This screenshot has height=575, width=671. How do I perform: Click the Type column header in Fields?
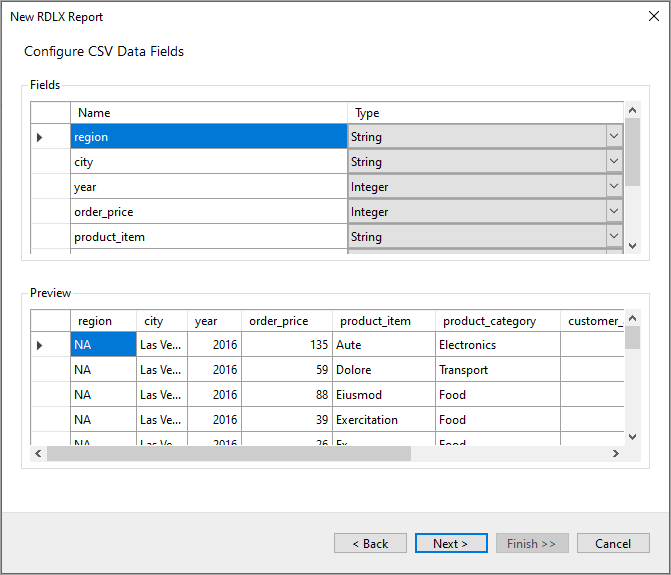click(x=485, y=113)
